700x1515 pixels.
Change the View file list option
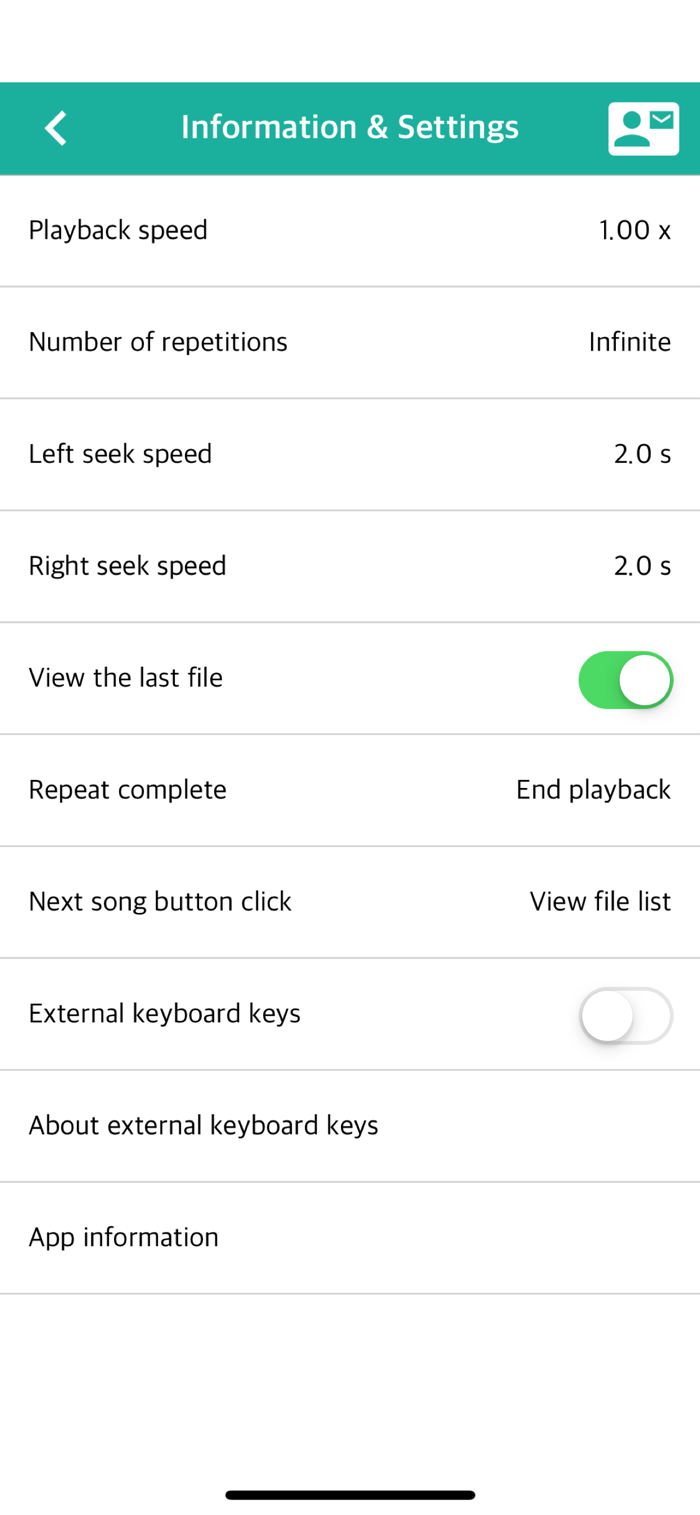tap(600, 902)
